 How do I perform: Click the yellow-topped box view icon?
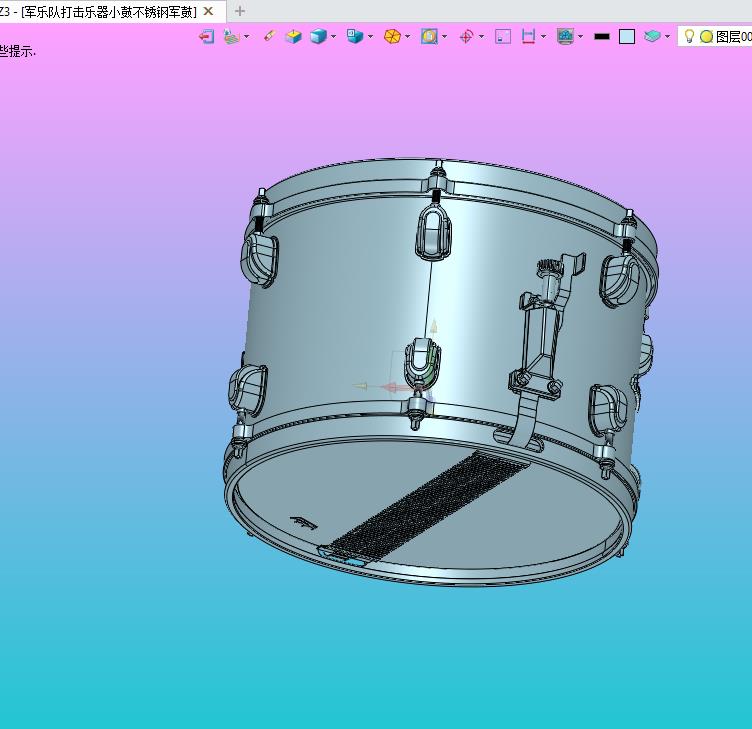(x=293, y=36)
